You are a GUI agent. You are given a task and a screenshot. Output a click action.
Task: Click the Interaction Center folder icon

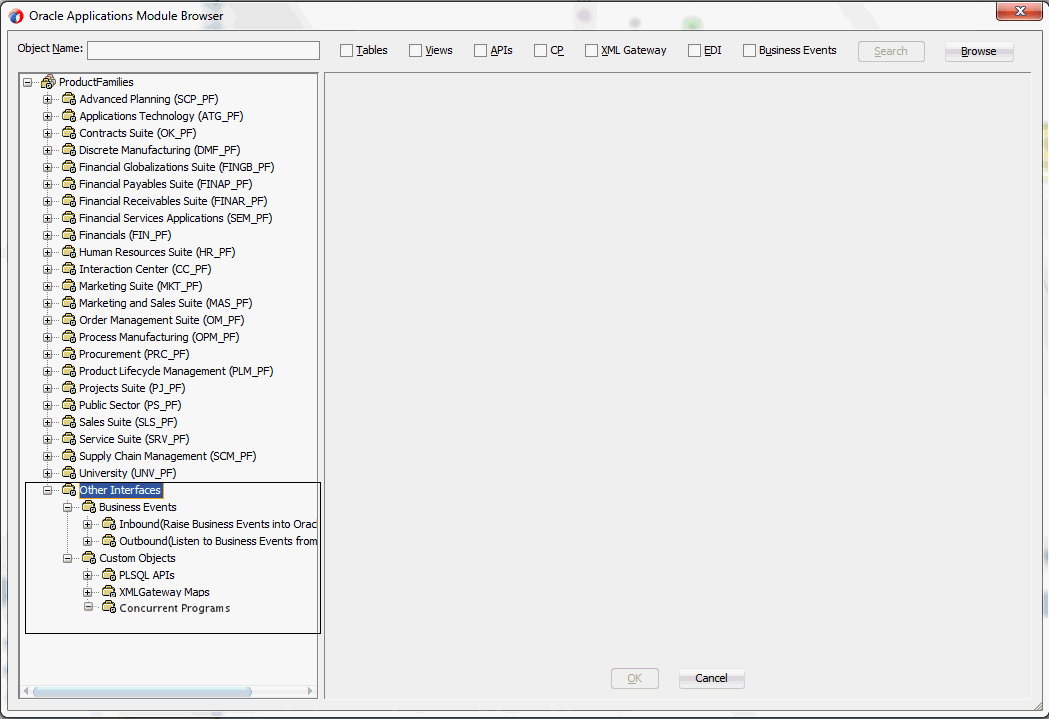click(x=69, y=269)
